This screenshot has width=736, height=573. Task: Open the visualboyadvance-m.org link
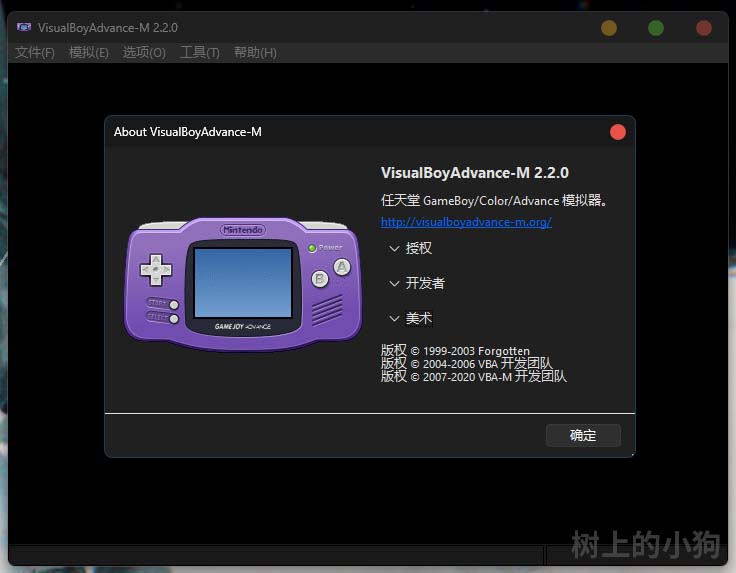(x=466, y=222)
